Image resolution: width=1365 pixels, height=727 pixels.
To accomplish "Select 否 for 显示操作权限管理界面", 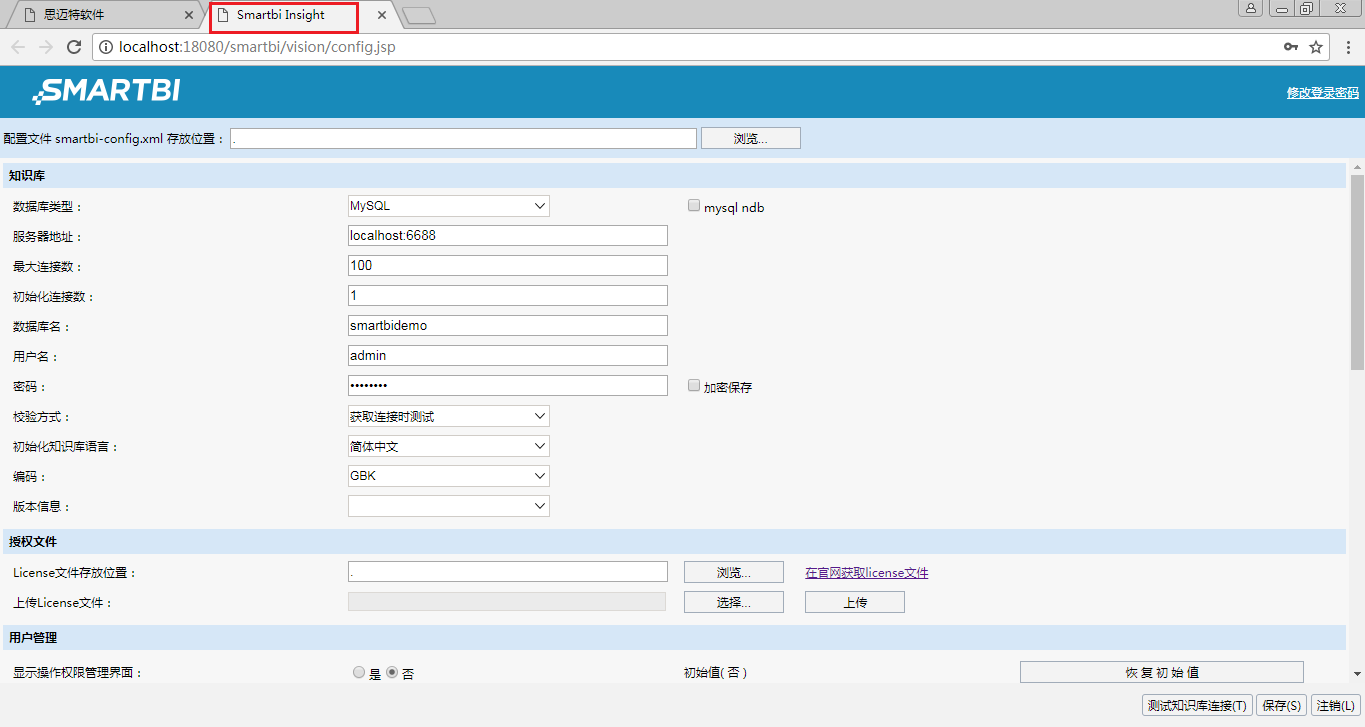I will (x=392, y=673).
